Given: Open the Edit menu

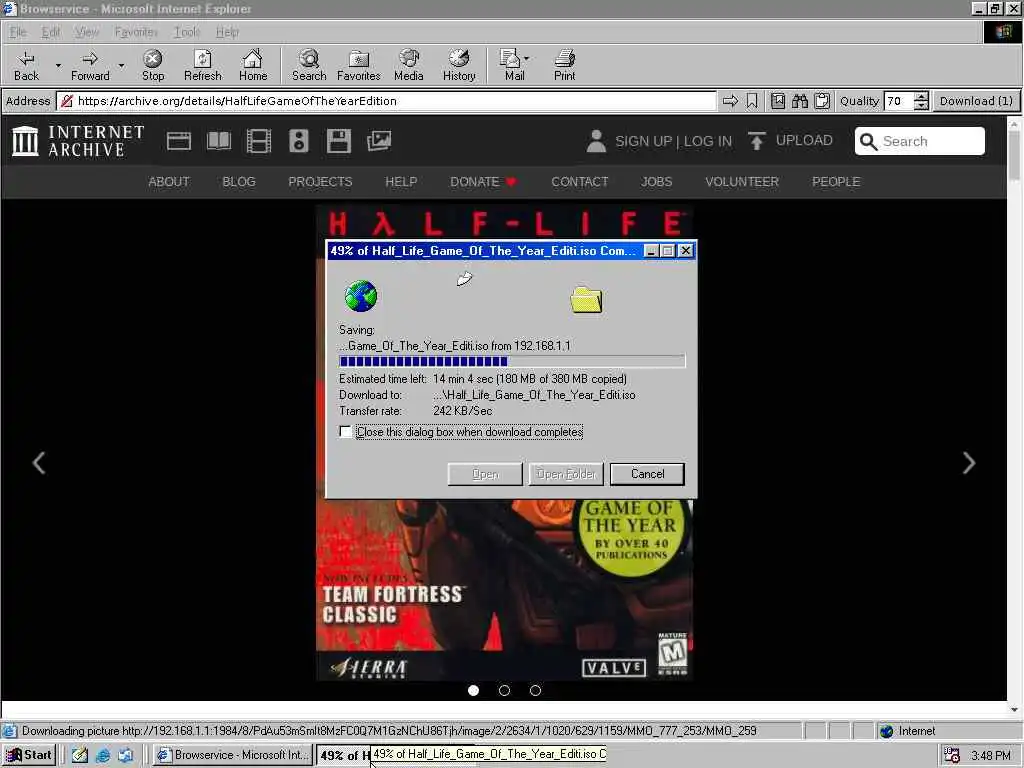Looking at the screenshot, I should [50, 32].
